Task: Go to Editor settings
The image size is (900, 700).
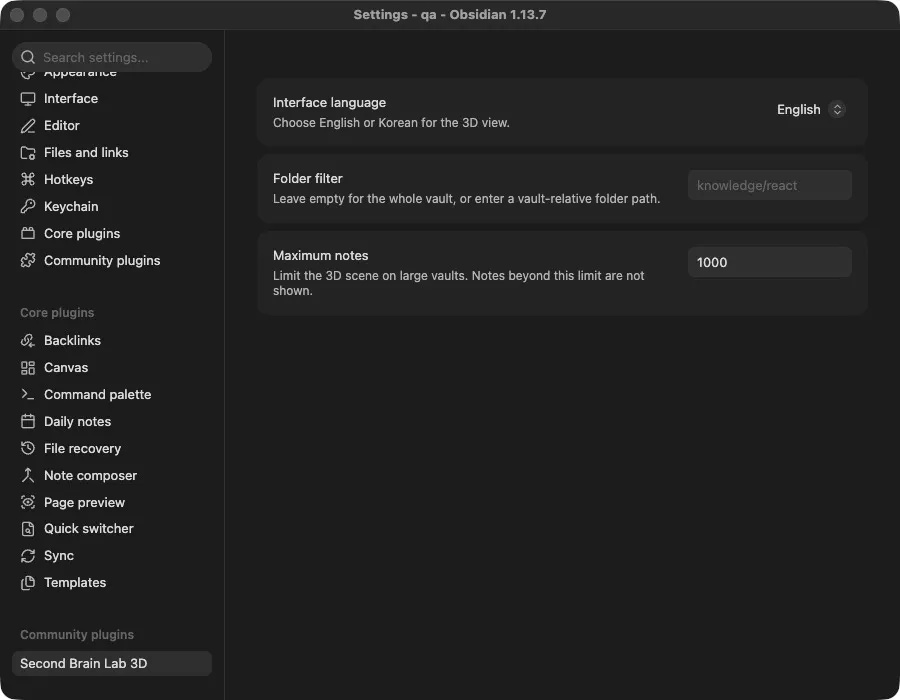Action: coord(112,126)
